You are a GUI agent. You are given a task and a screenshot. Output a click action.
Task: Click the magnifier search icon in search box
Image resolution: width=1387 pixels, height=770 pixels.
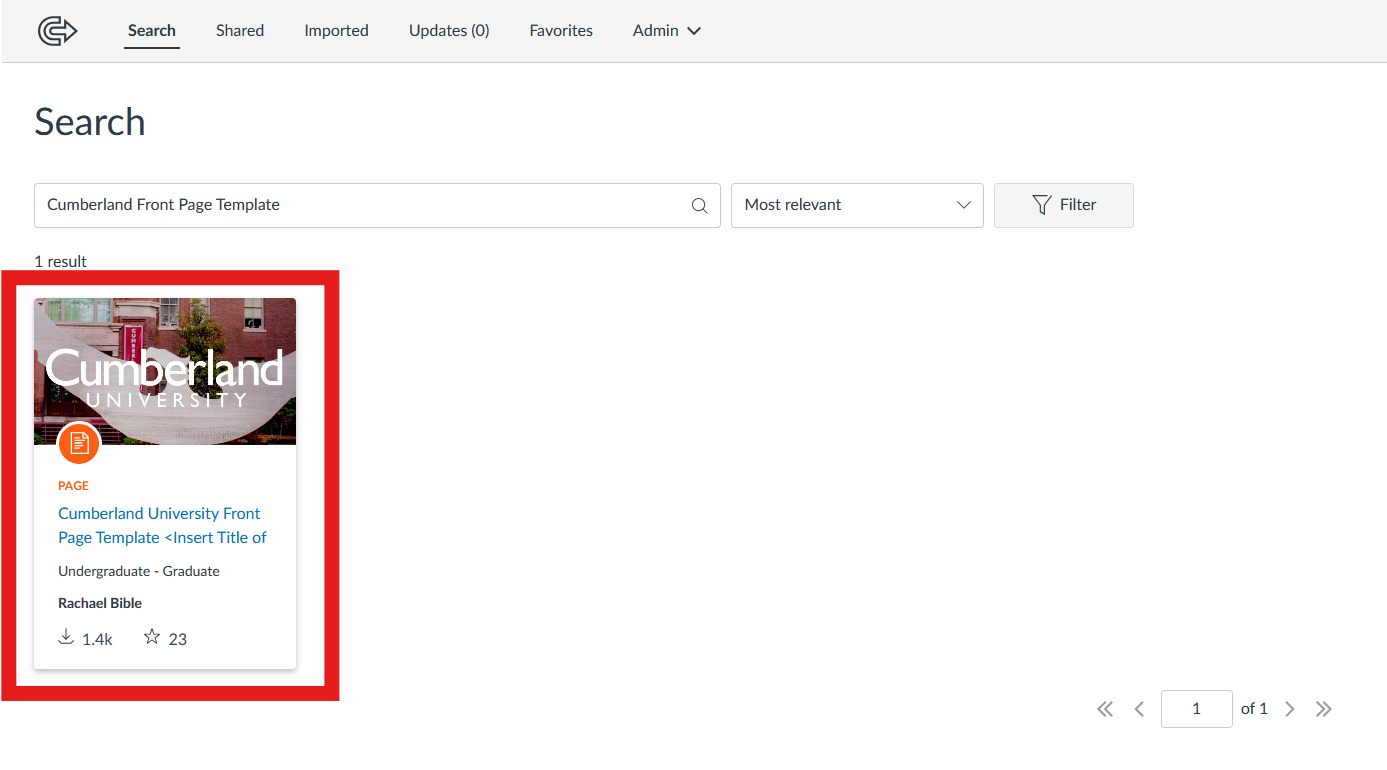click(699, 206)
